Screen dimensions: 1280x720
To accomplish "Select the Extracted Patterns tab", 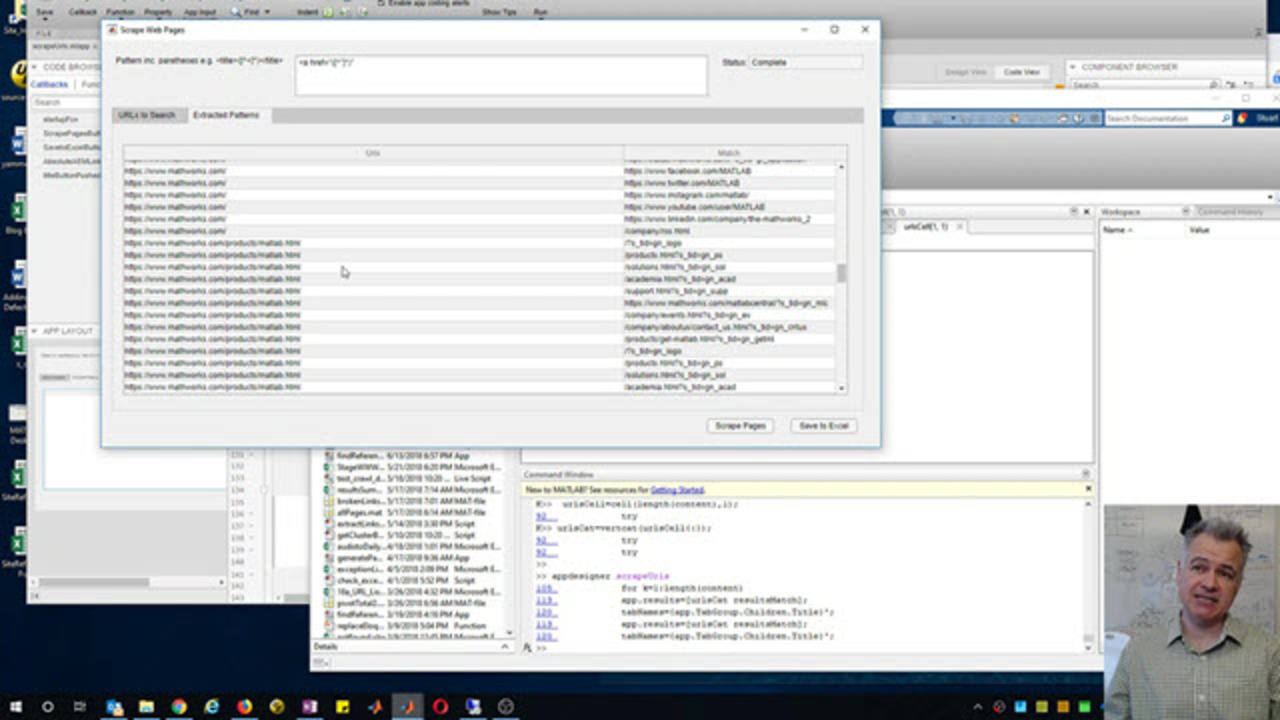I will point(226,115).
